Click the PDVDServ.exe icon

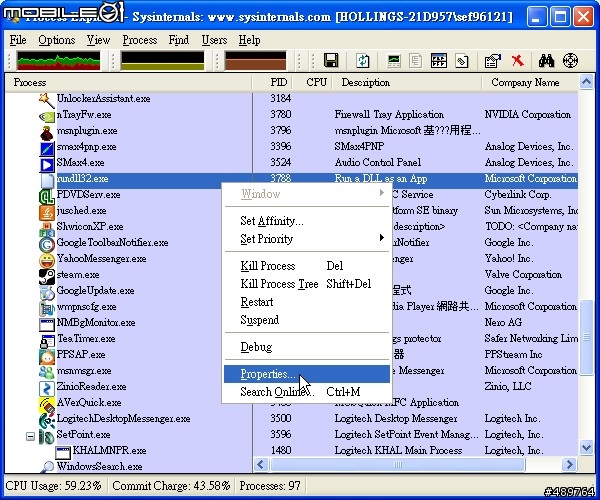point(47,196)
